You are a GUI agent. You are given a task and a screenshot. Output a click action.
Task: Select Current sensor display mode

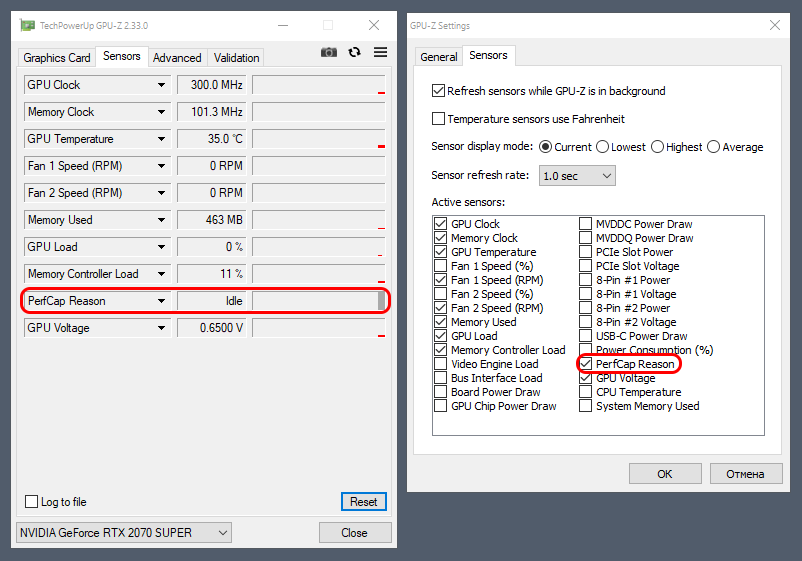coord(546,147)
